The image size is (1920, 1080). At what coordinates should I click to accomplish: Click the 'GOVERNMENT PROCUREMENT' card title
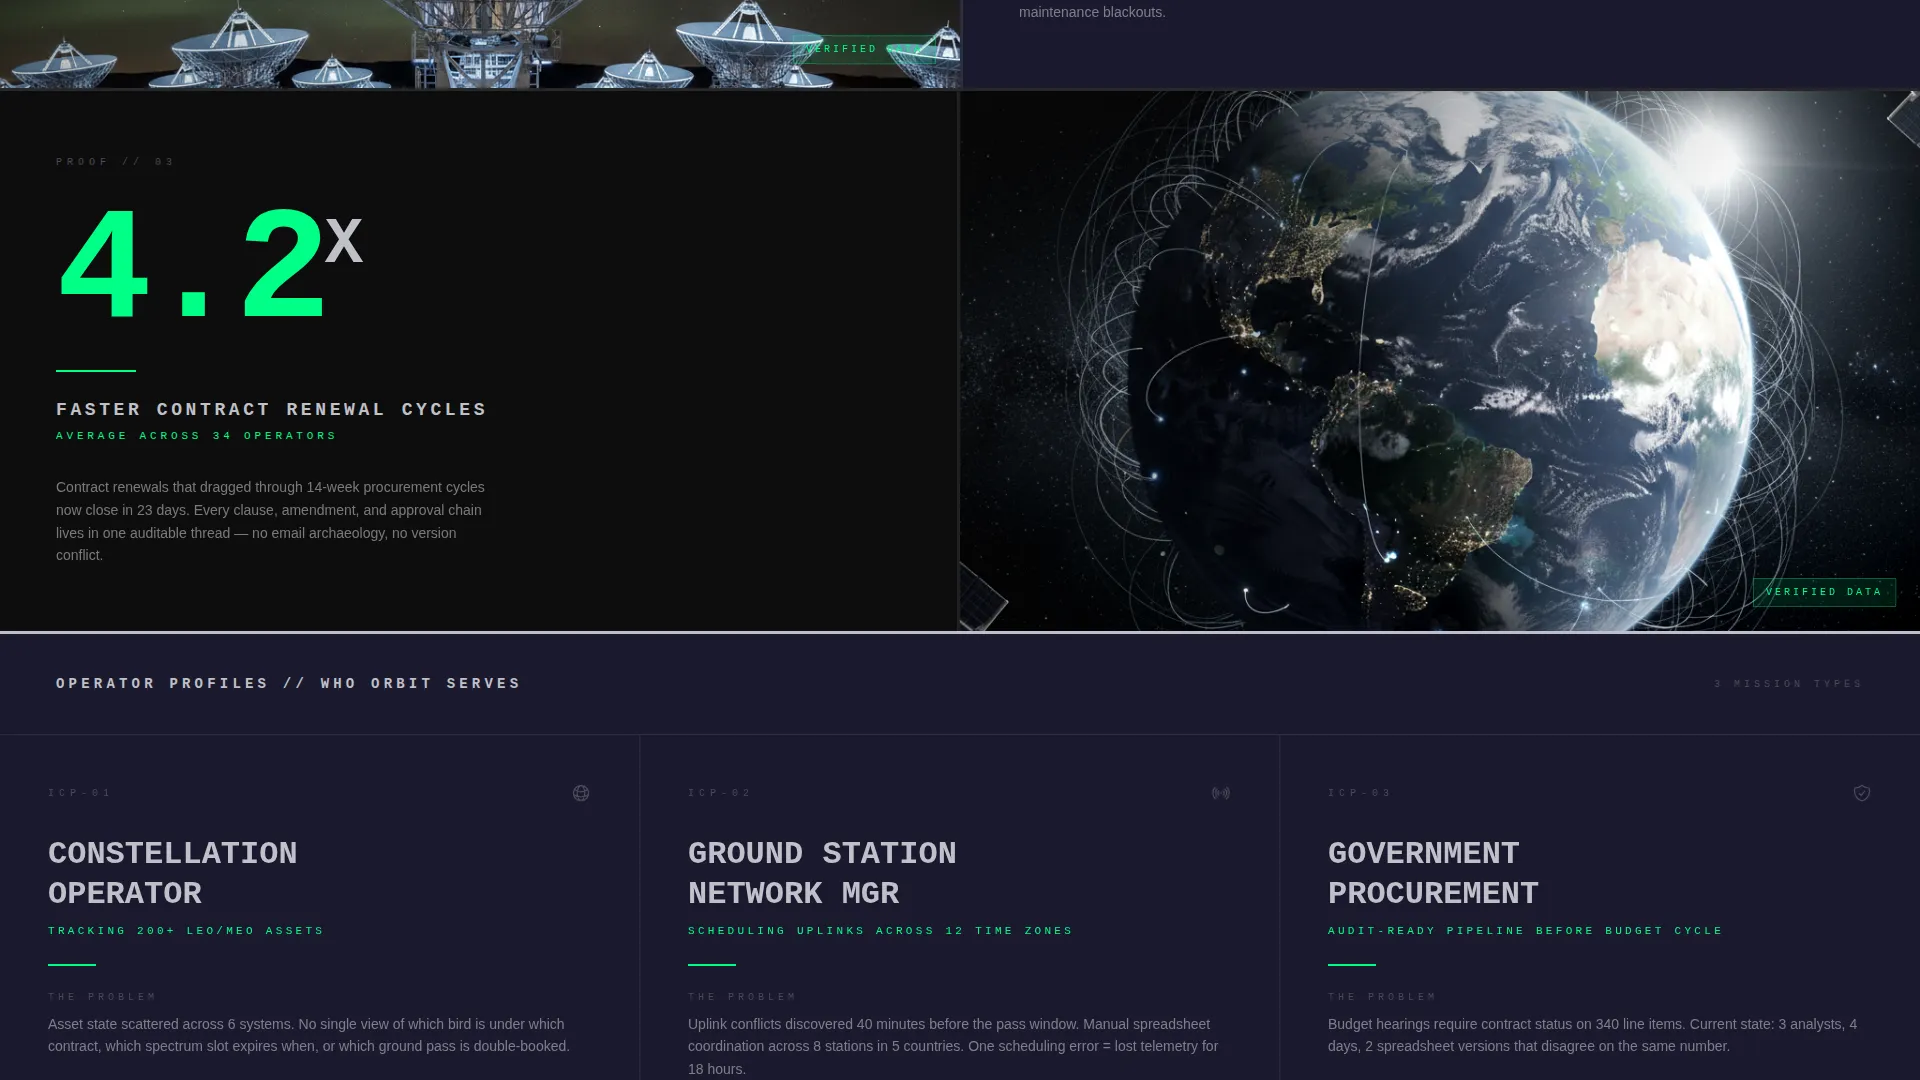coord(1433,873)
